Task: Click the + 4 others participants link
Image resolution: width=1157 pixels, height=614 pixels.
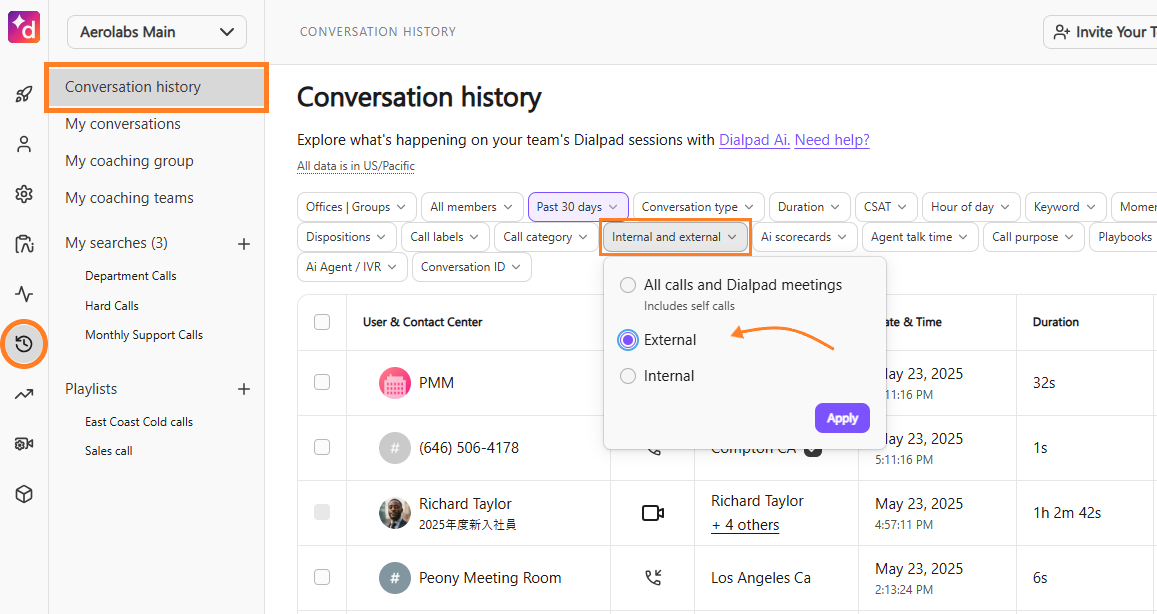Action: pos(745,525)
